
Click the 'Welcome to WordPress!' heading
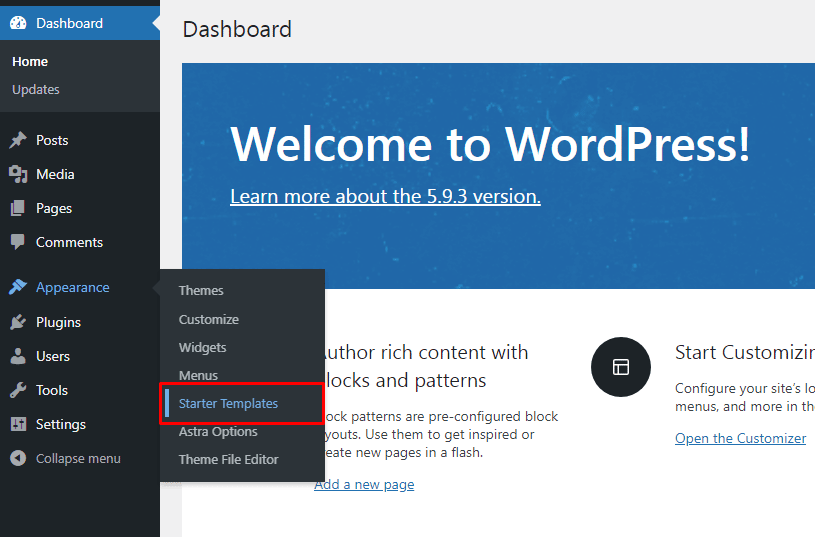490,143
